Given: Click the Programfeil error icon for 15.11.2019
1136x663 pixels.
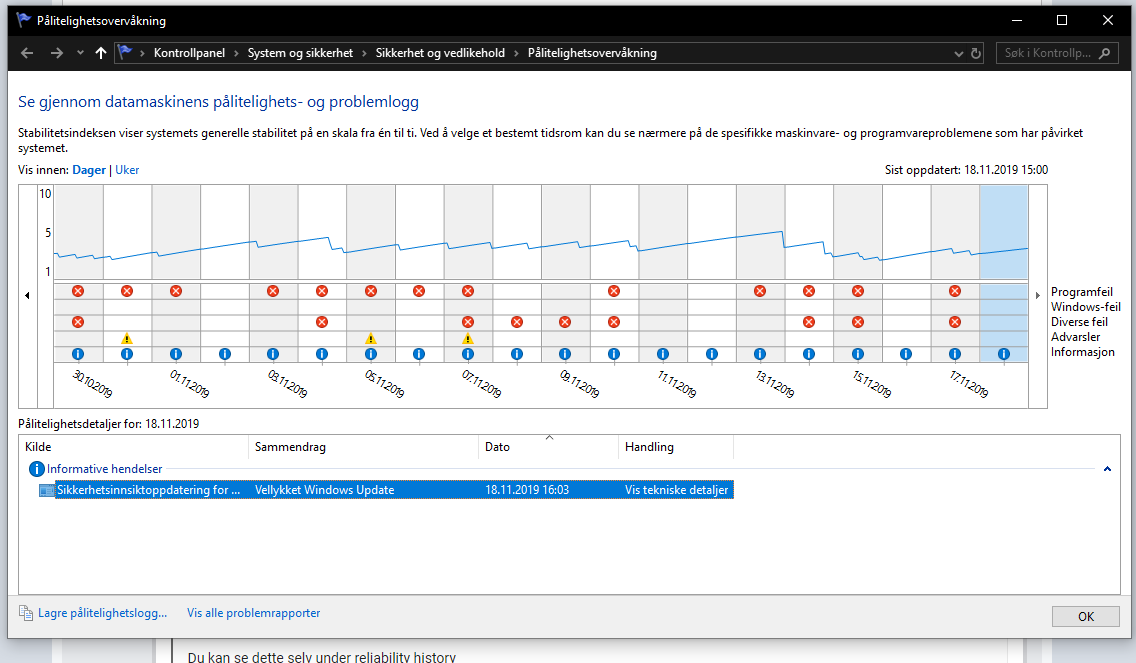Looking at the screenshot, I should [x=858, y=291].
